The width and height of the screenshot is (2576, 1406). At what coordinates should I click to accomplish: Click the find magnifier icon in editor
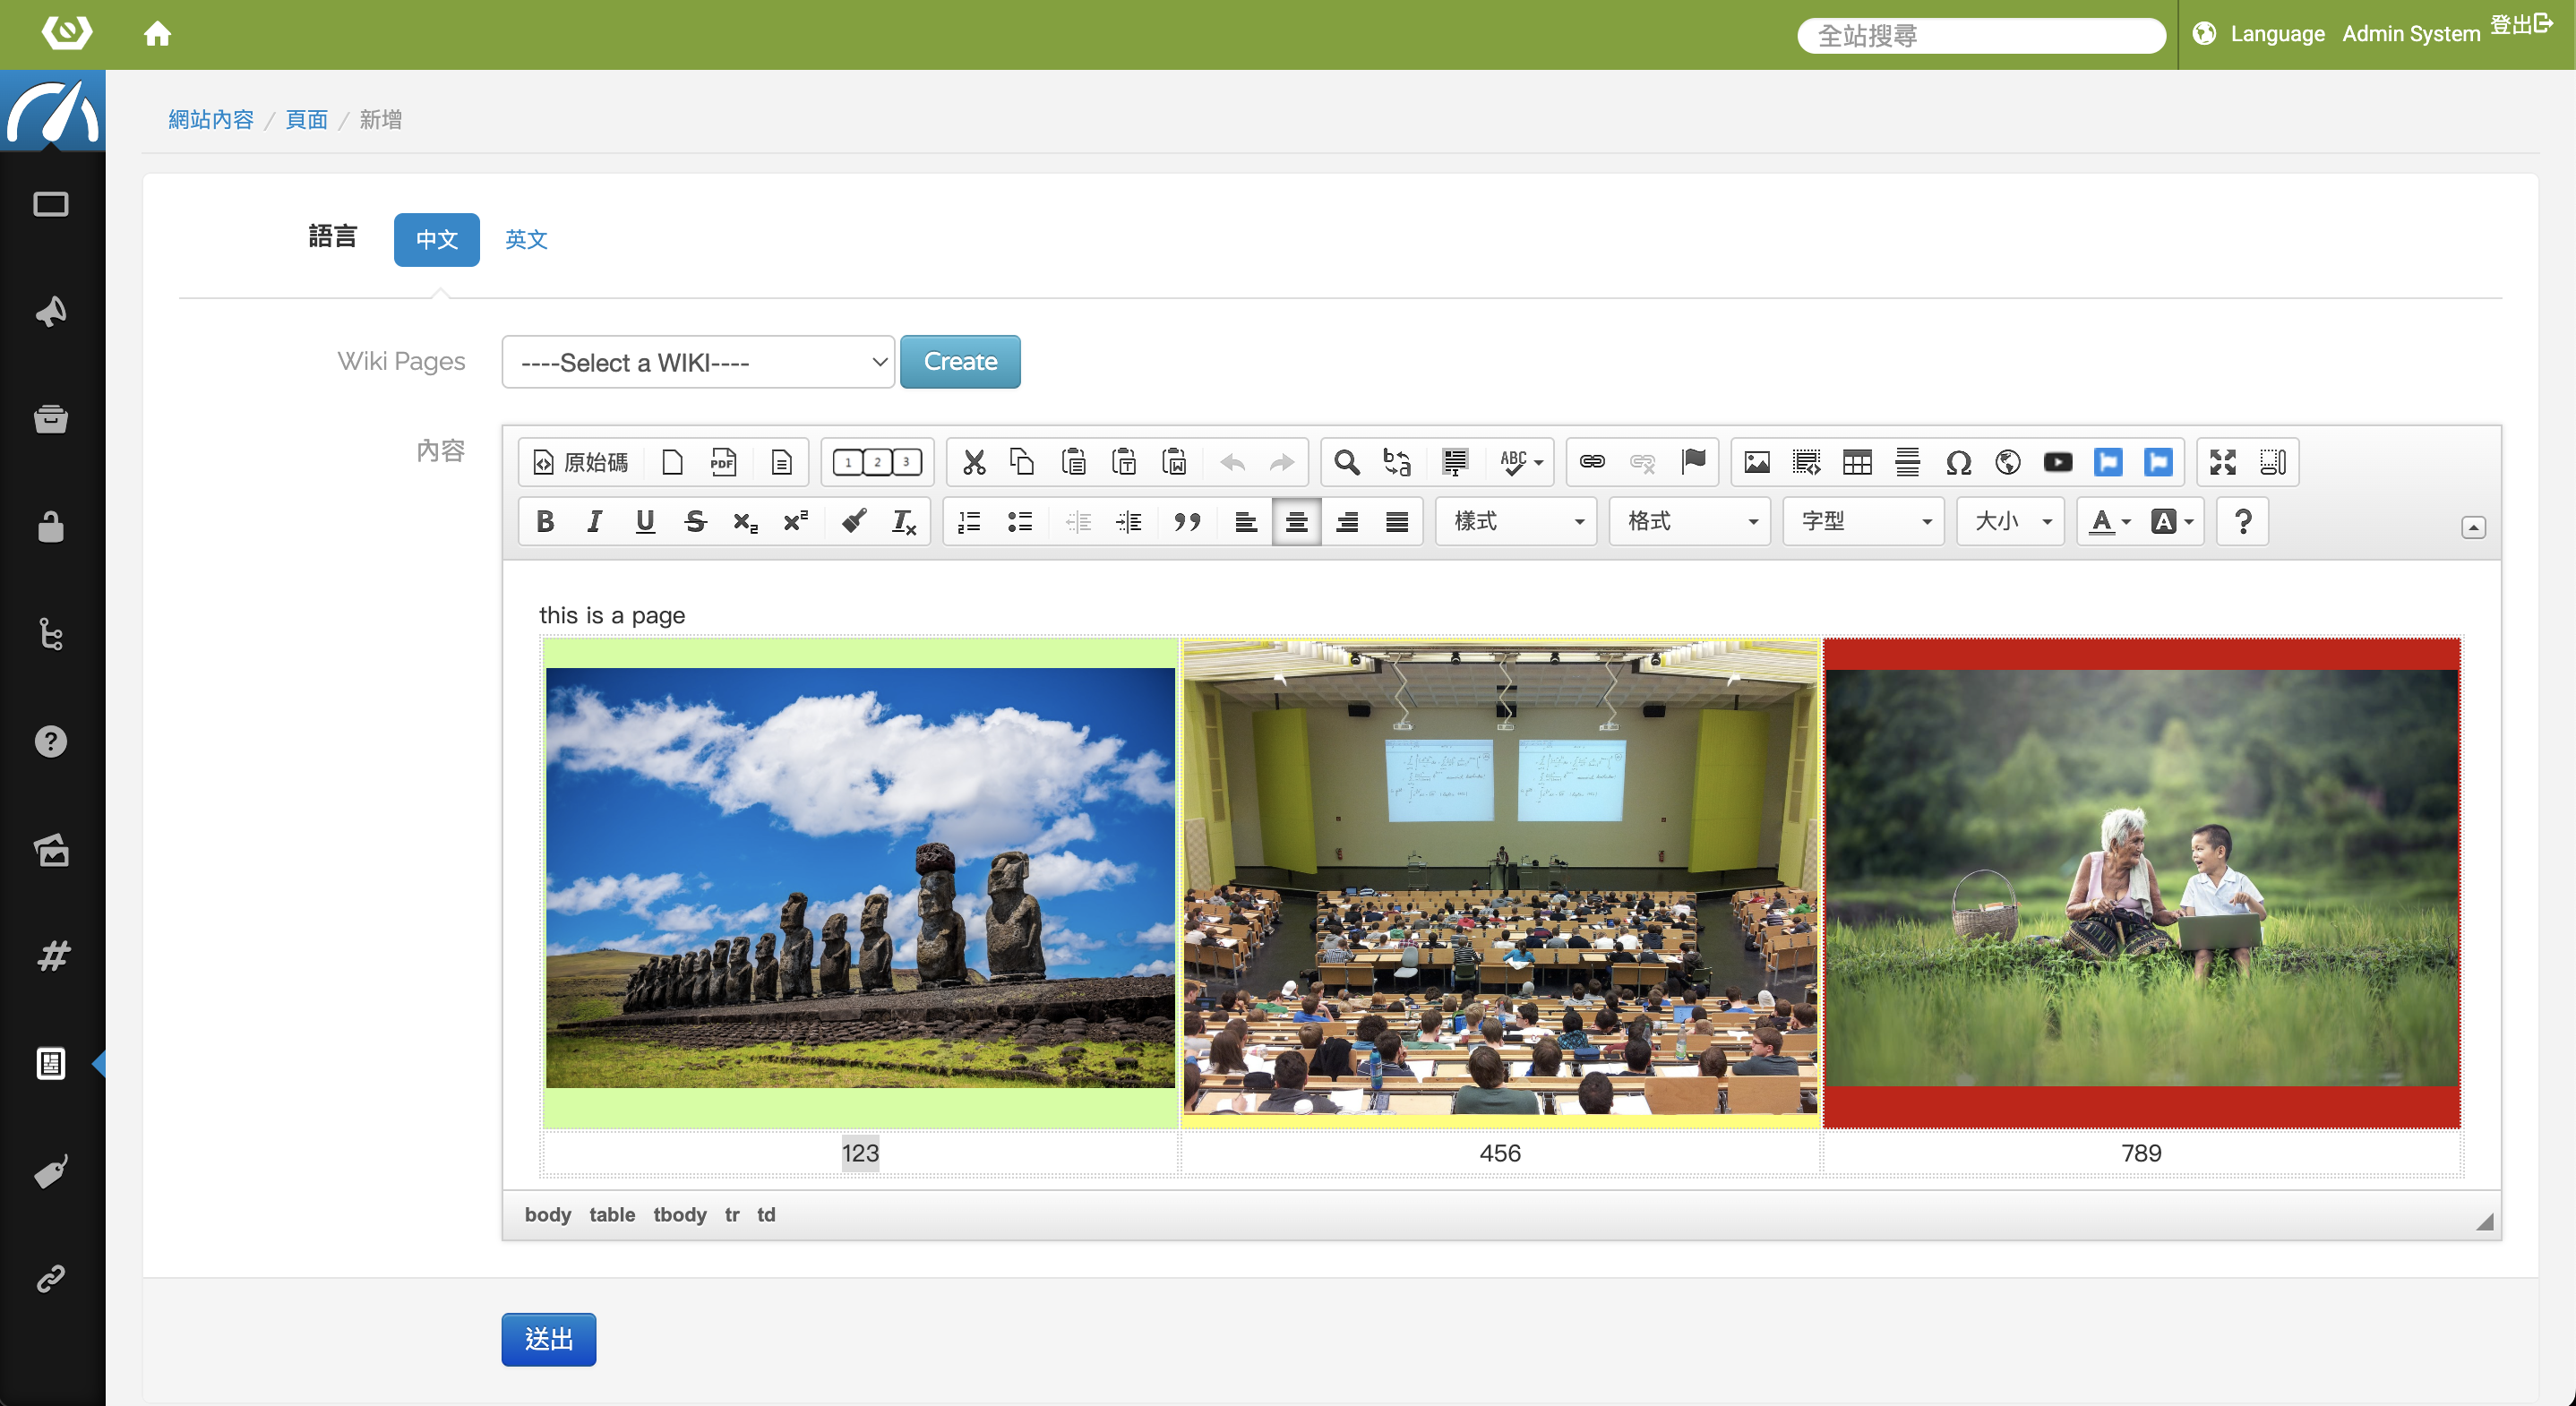point(1346,462)
